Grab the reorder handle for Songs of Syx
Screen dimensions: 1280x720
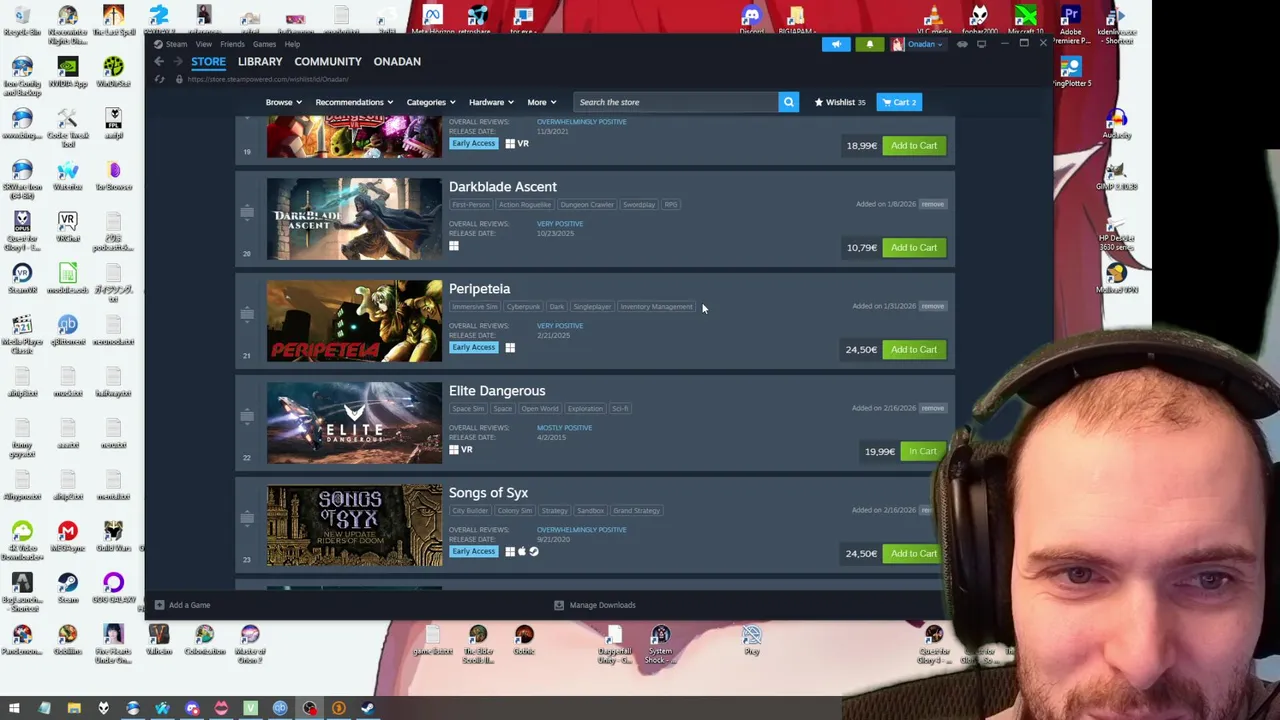(x=247, y=518)
